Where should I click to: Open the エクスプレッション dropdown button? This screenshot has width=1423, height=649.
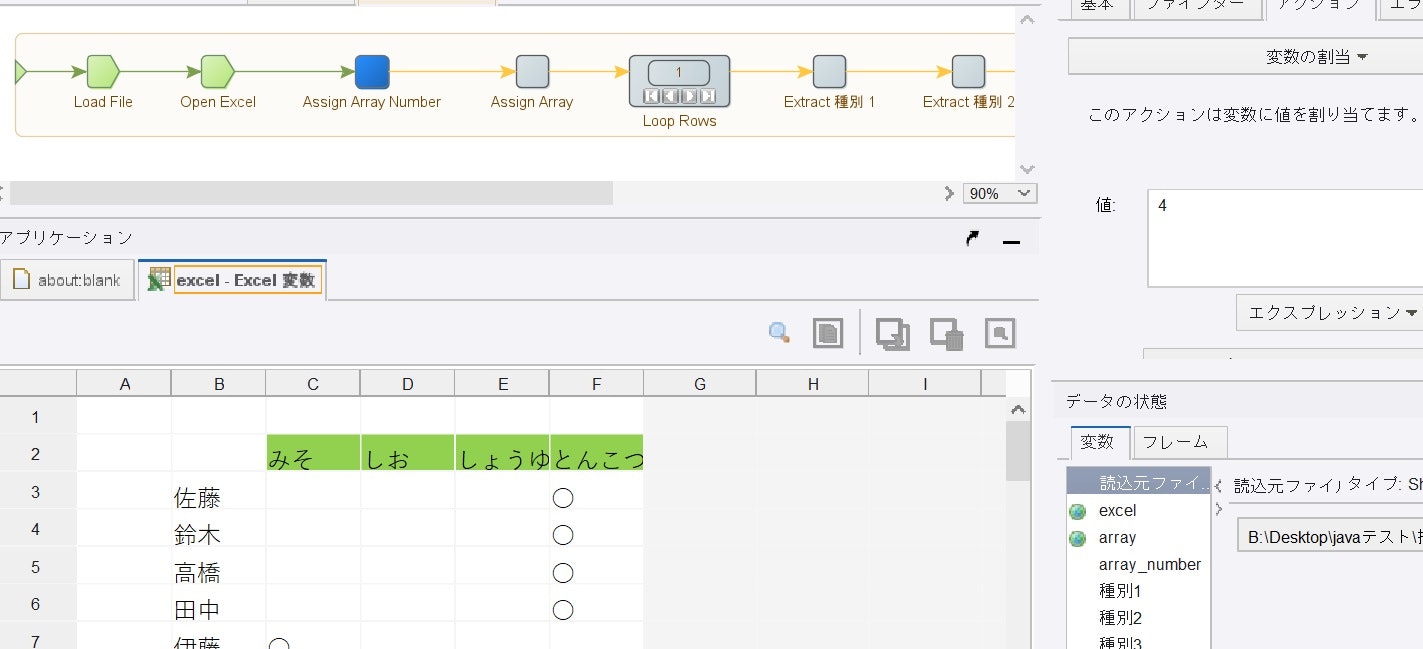[1329, 312]
